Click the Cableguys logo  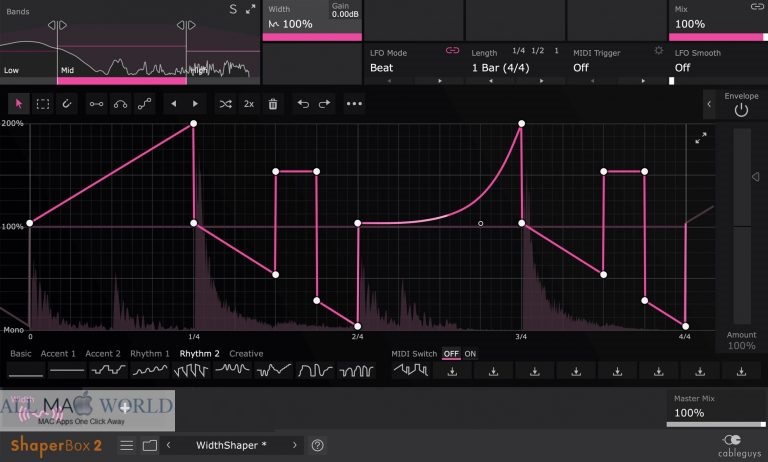(x=739, y=445)
